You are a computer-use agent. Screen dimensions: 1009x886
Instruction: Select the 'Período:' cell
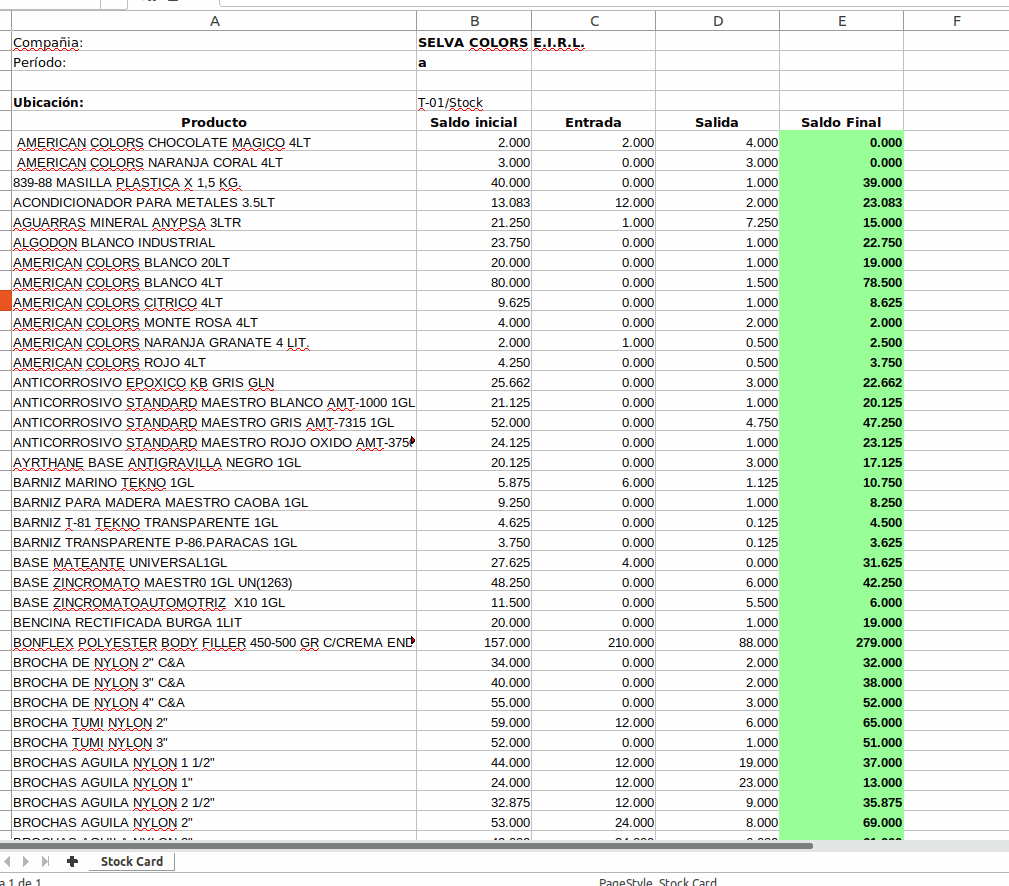tap(214, 62)
